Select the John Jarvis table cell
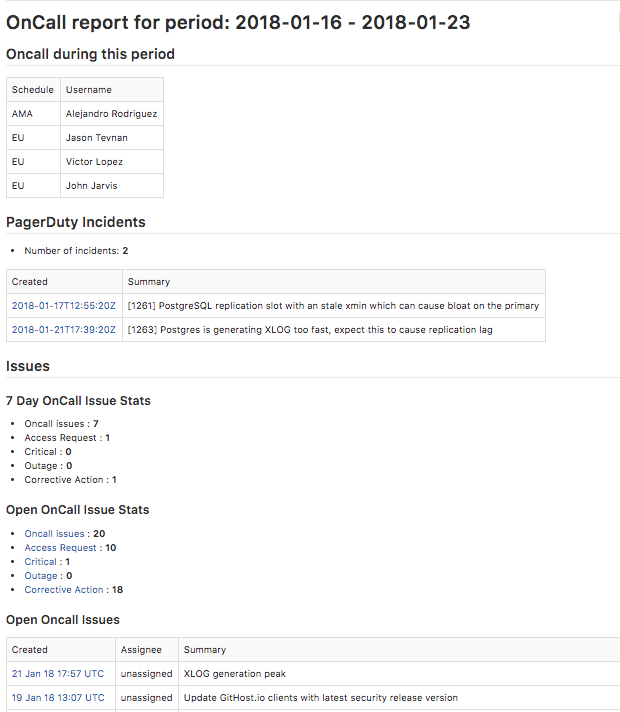The width and height of the screenshot is (620, 712). click(112, 186)
